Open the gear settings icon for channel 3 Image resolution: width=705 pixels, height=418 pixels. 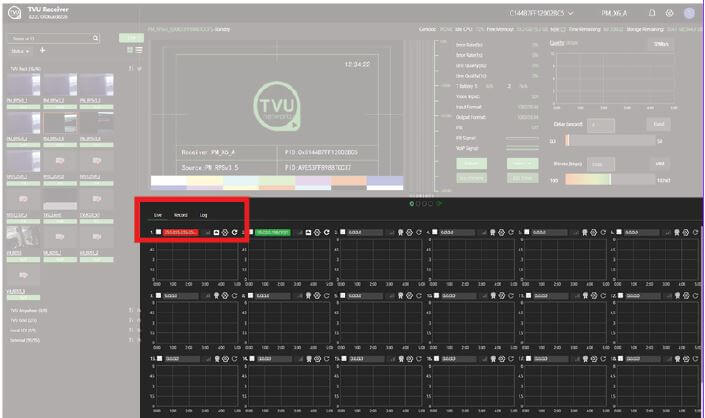point(410,232)
